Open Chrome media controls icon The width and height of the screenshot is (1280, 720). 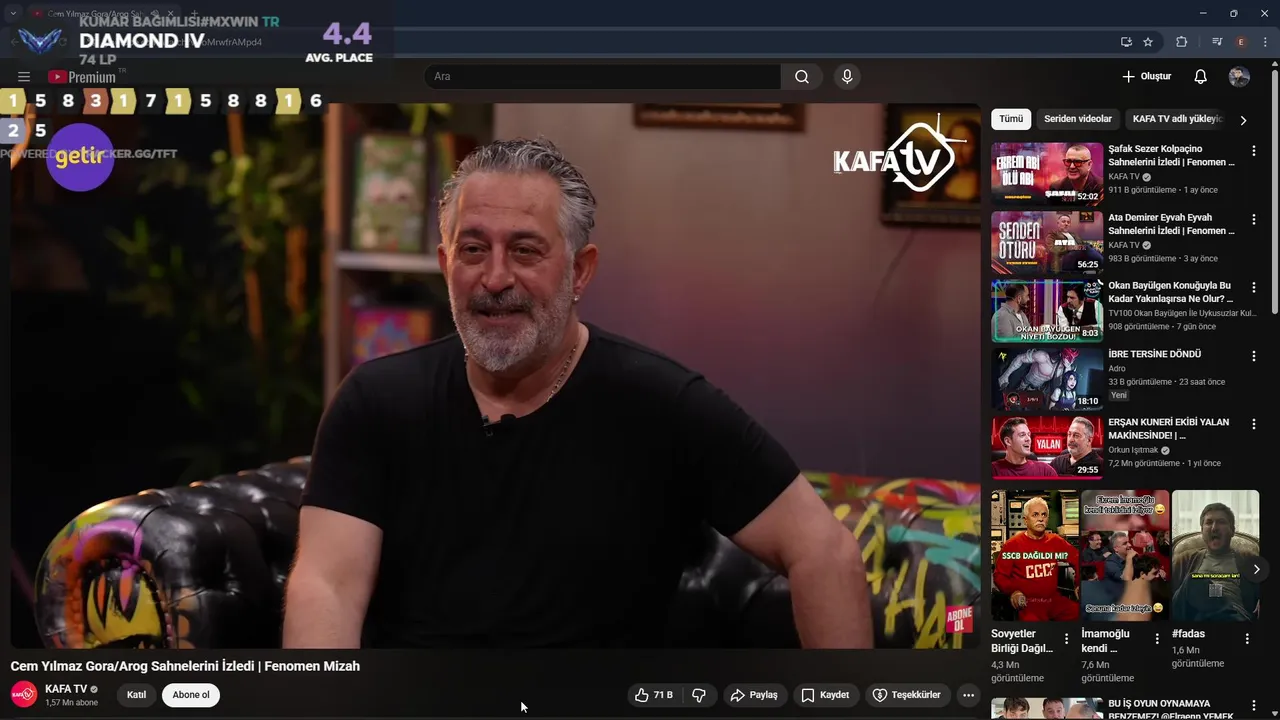[x=1217, y=42]
